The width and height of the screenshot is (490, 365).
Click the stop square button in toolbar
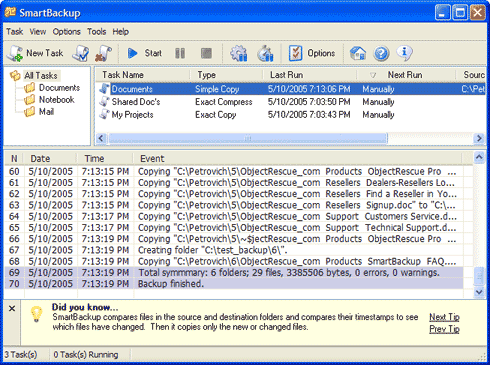coord(206,53)
